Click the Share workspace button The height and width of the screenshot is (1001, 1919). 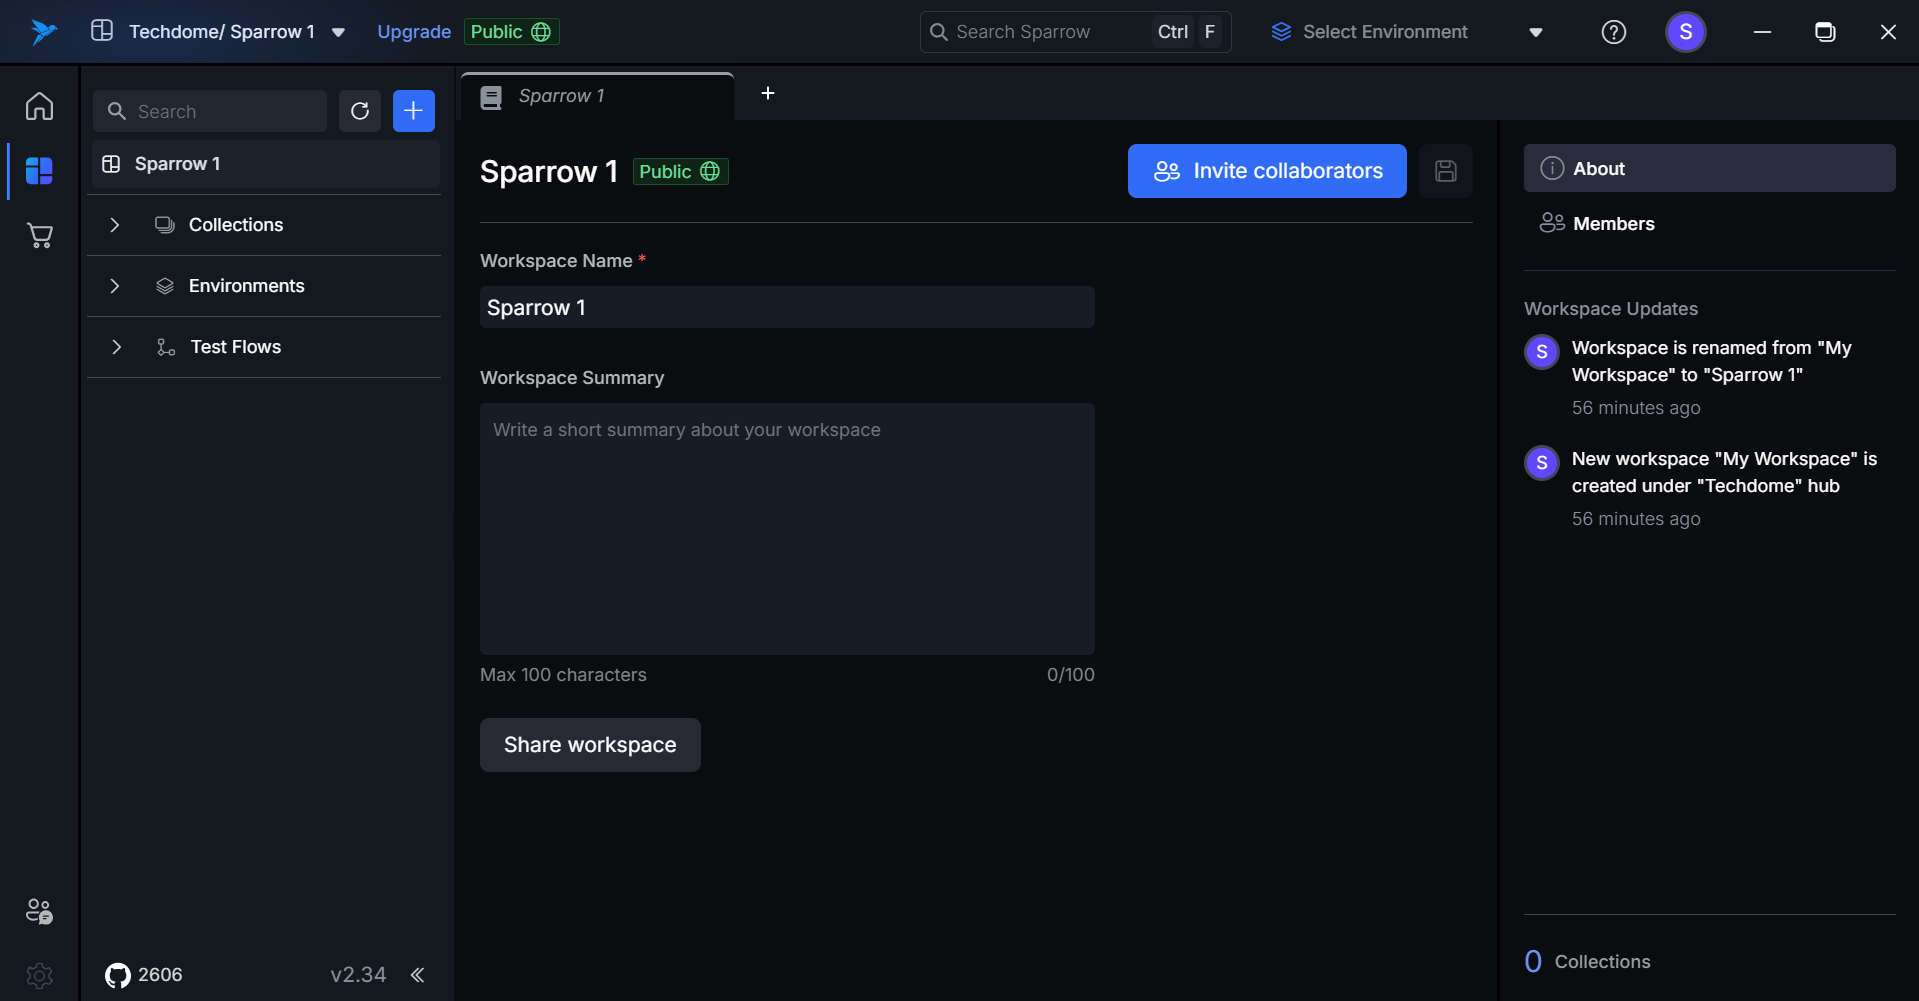[590, 745]
